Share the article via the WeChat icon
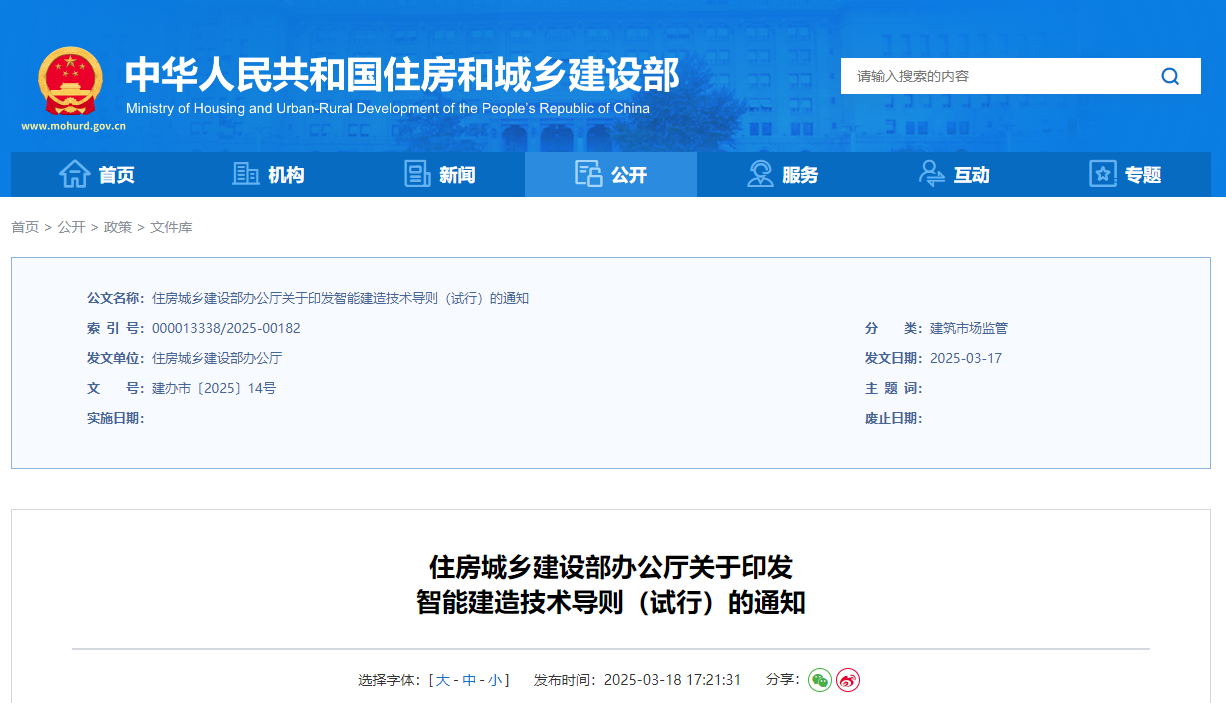The height and width of the screenshot is (703, 1226). point(820,680)
